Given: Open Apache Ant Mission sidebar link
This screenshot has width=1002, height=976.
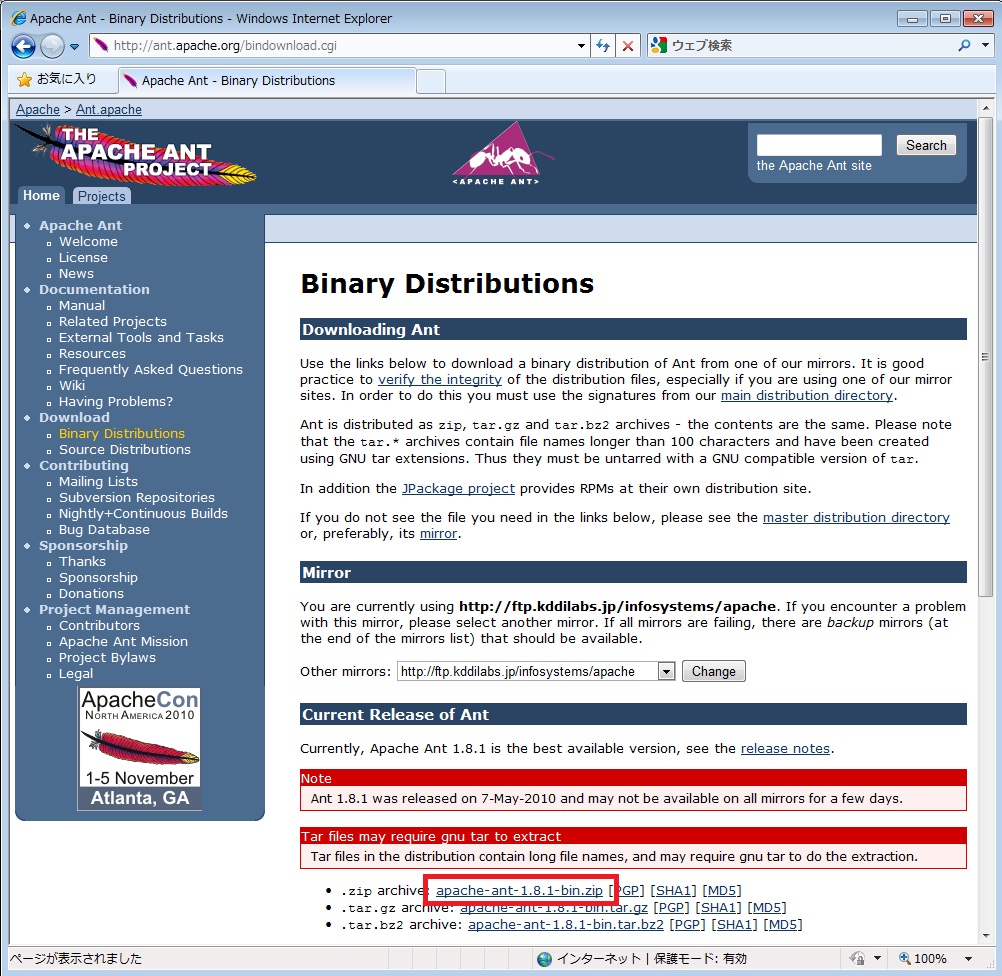Looking at the screenshot, I should point(123,641).
